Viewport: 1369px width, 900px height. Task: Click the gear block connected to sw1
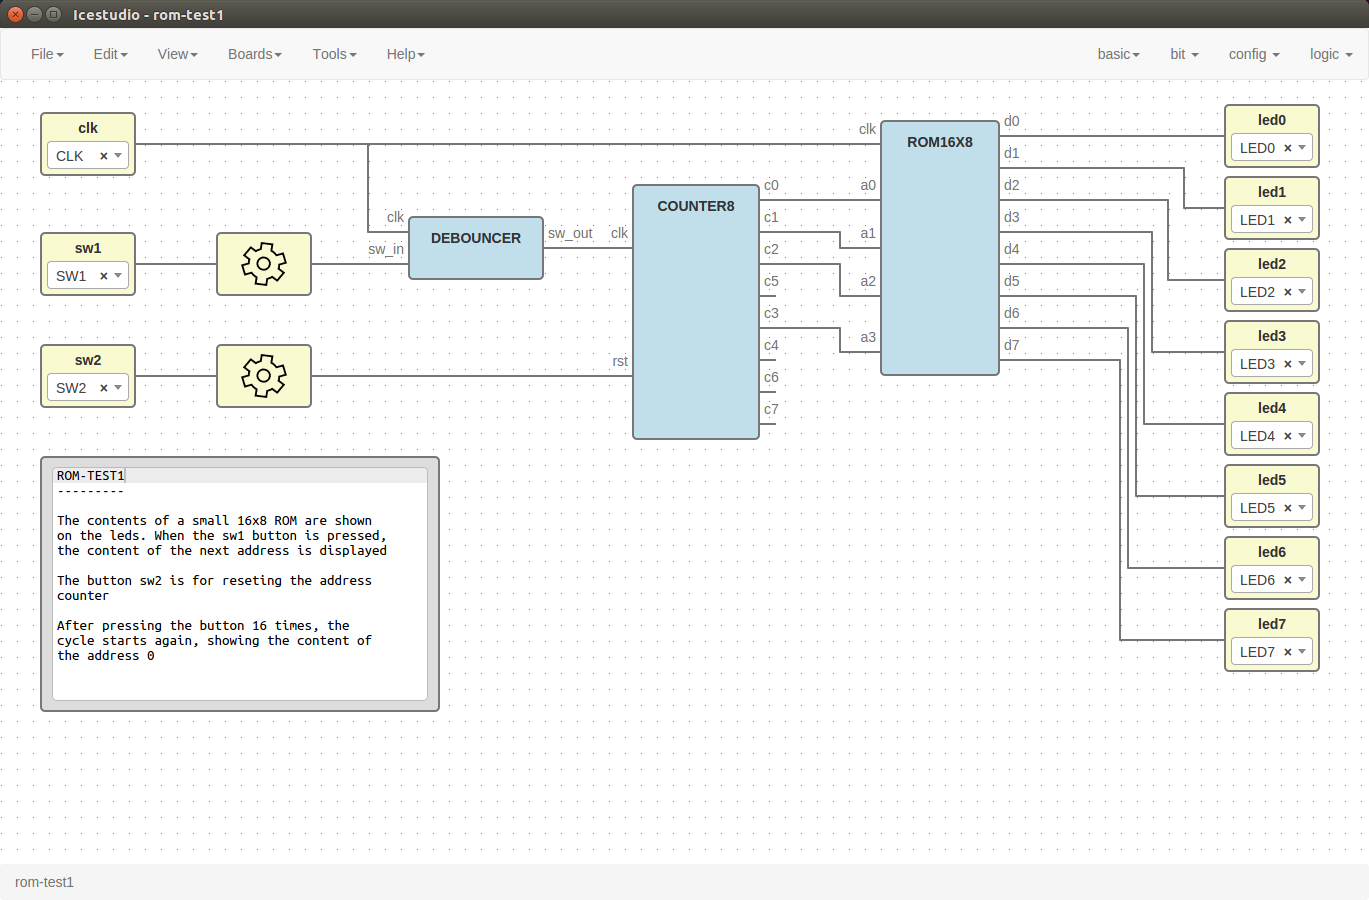pyautogui.click(x=264, y=264)
